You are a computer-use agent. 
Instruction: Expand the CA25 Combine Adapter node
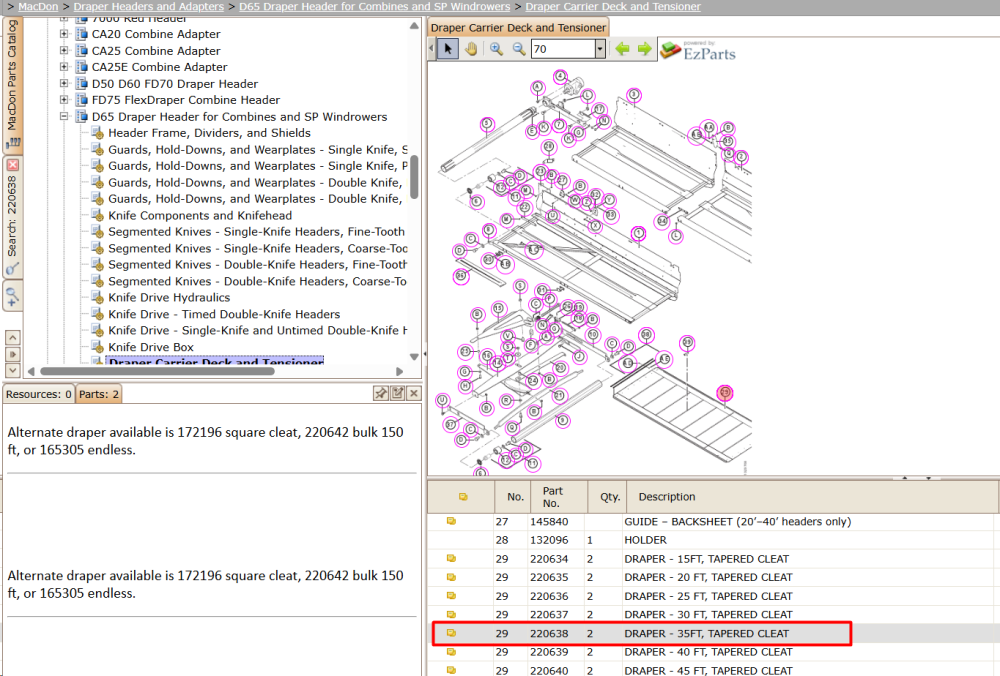click(x=64, y=50)
